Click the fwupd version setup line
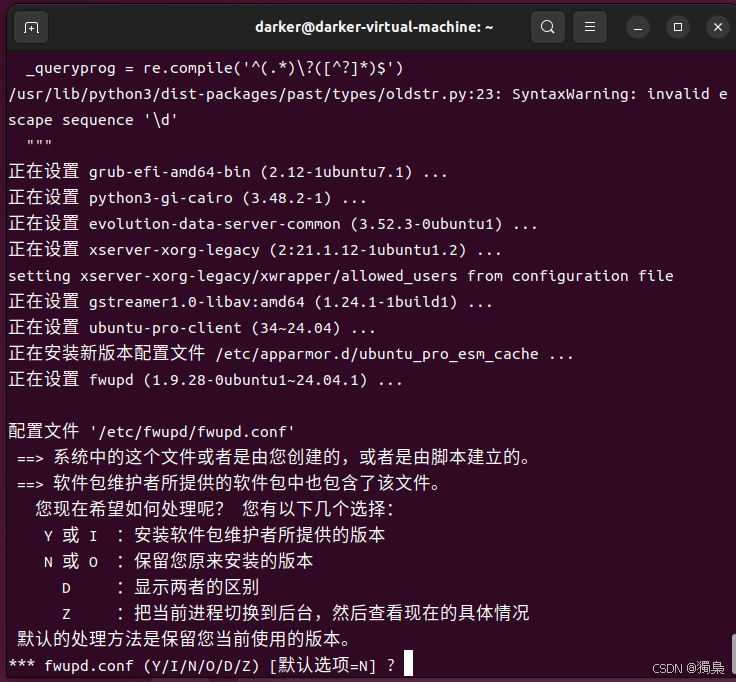The image size is (736, 682). 206,380
